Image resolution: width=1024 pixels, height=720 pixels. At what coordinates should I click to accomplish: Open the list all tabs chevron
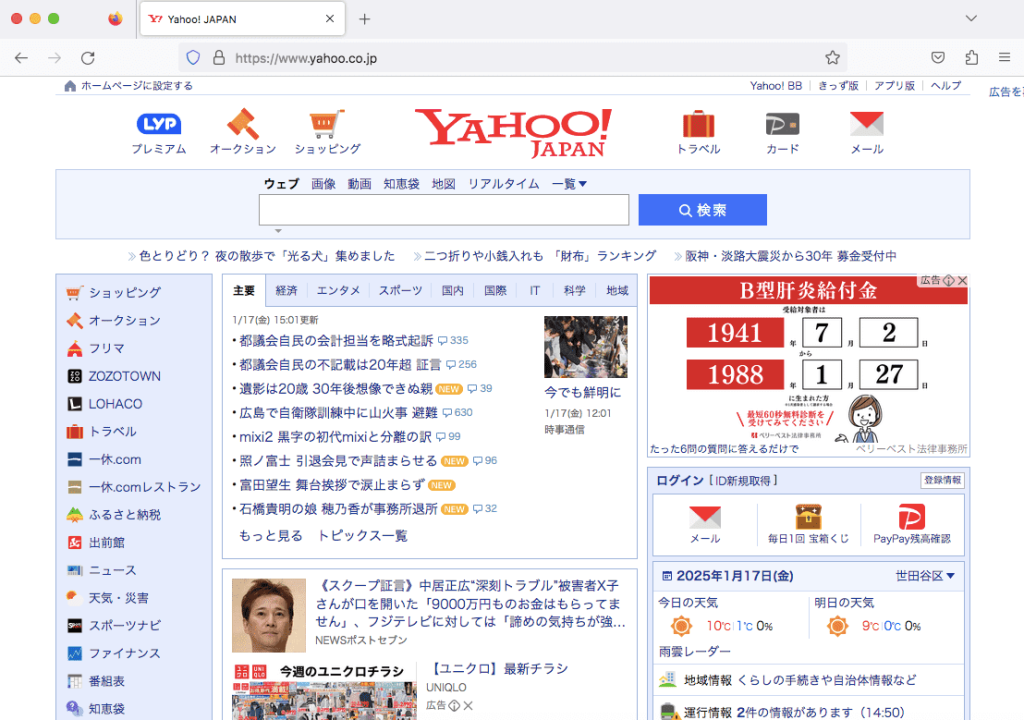pos(971,18)
